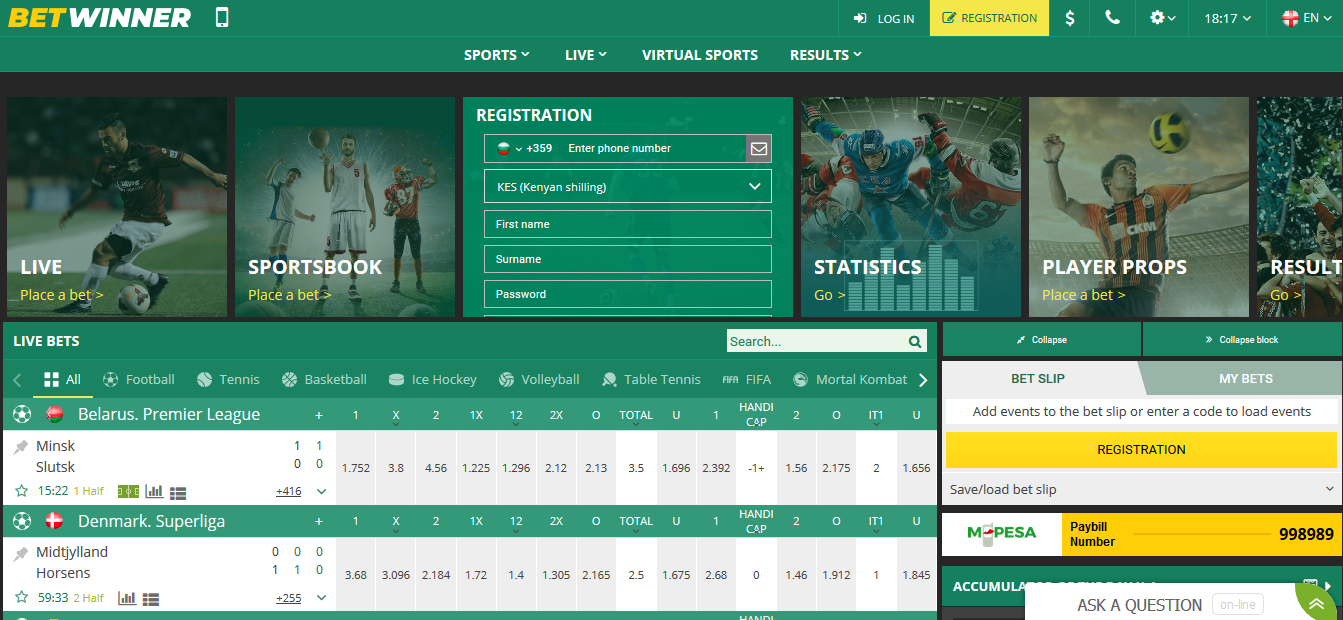Screen dimensions: 1343x620
Task: Open the STATISTICS banner tile
Action: pos(911,207)
